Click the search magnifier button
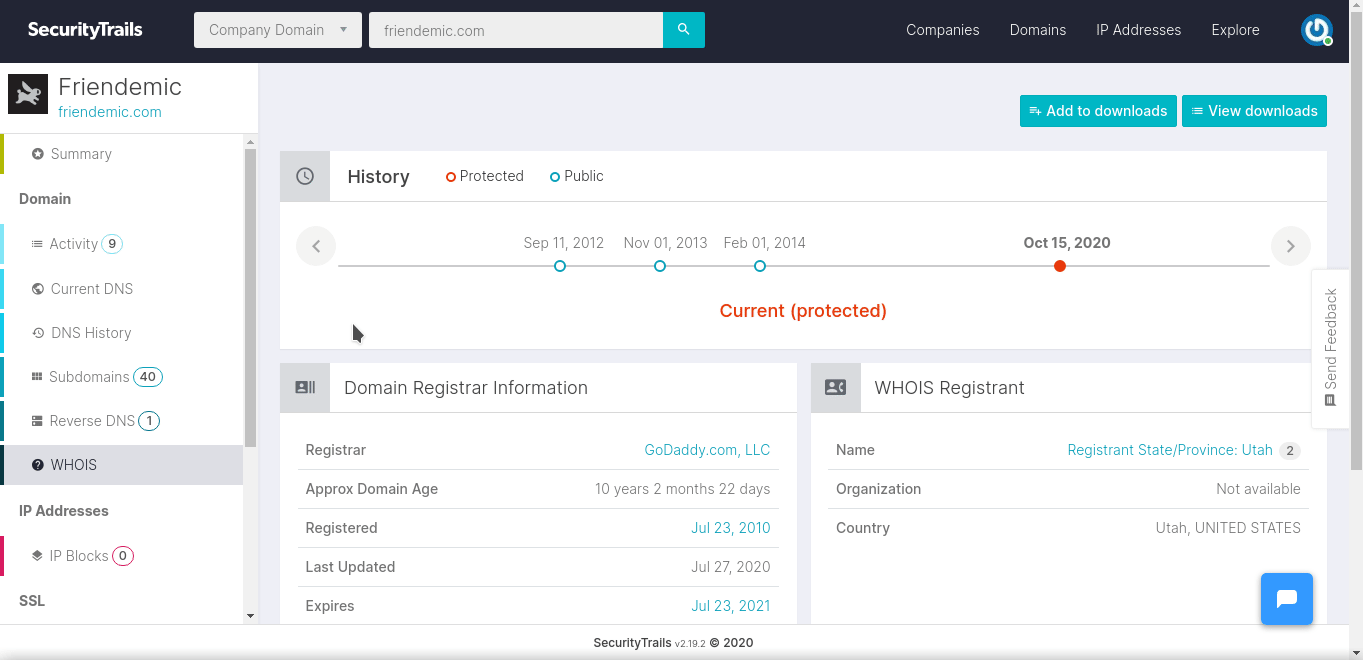The width and height of the screenshot is (1363, 660). click(684, 30)
